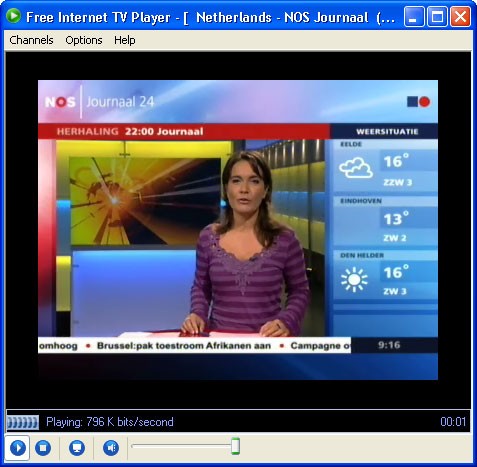The height and width of the screenshot is (467, 477).
Task: Click the Play button in the toolbar
Action: [x=17, y=447]
